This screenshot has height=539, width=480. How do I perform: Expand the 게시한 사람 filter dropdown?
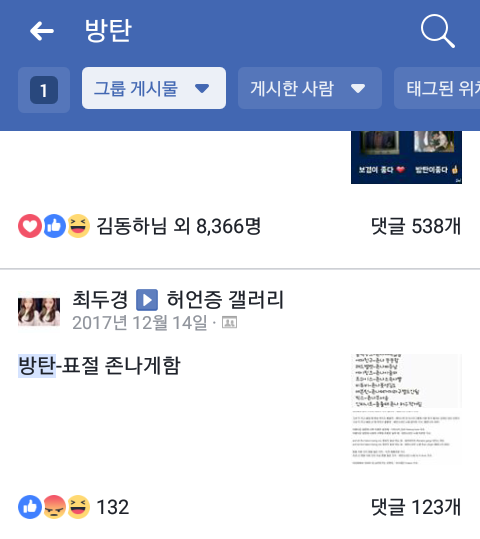click(310, 88)
